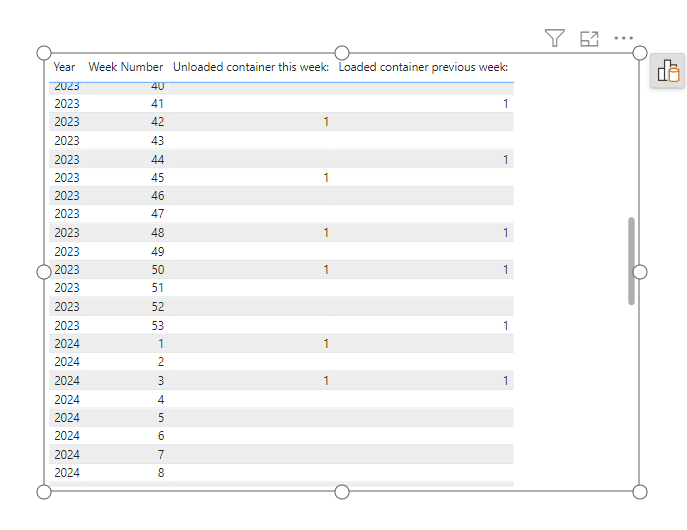Click week number 51 cell
Viewport: 687px width, 530px height.
pos(157,288)
